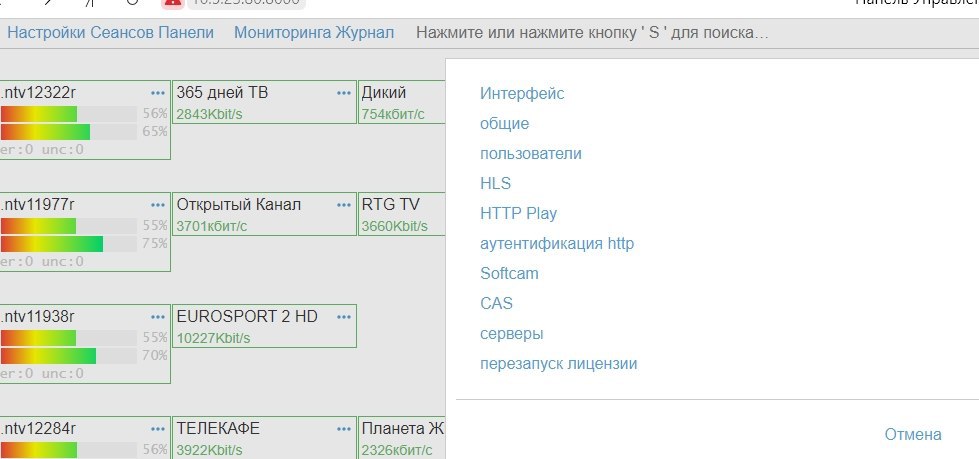Image resolution: width=979 pixels, height=459 pixels.
Task: Open options menu for ТЕЛЕКАФЕ
Action: (x=343, y=429)
